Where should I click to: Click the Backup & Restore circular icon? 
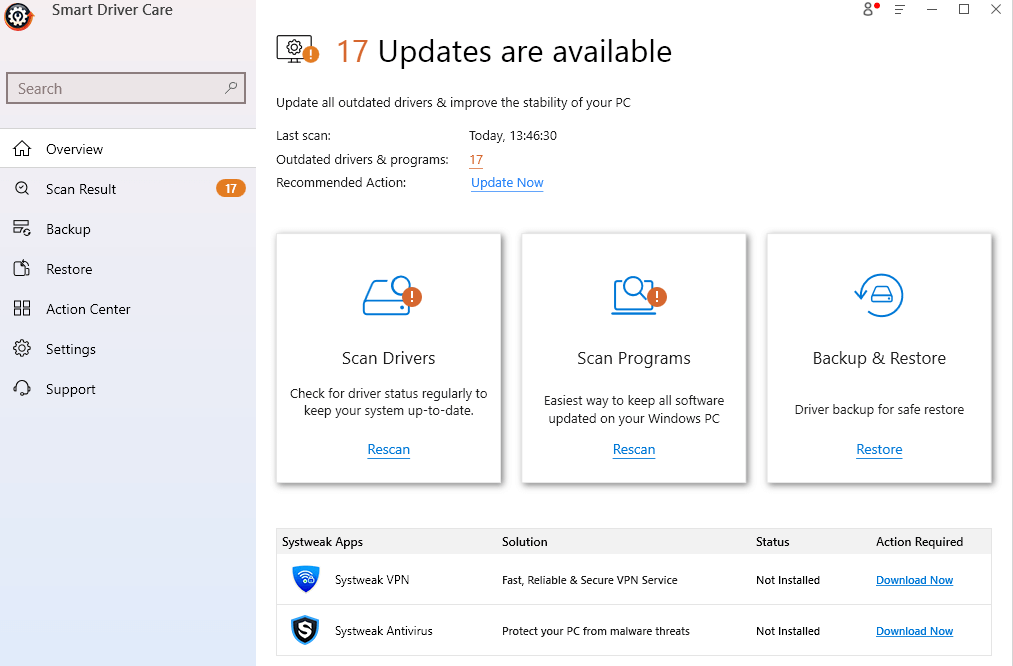point(879,296)
